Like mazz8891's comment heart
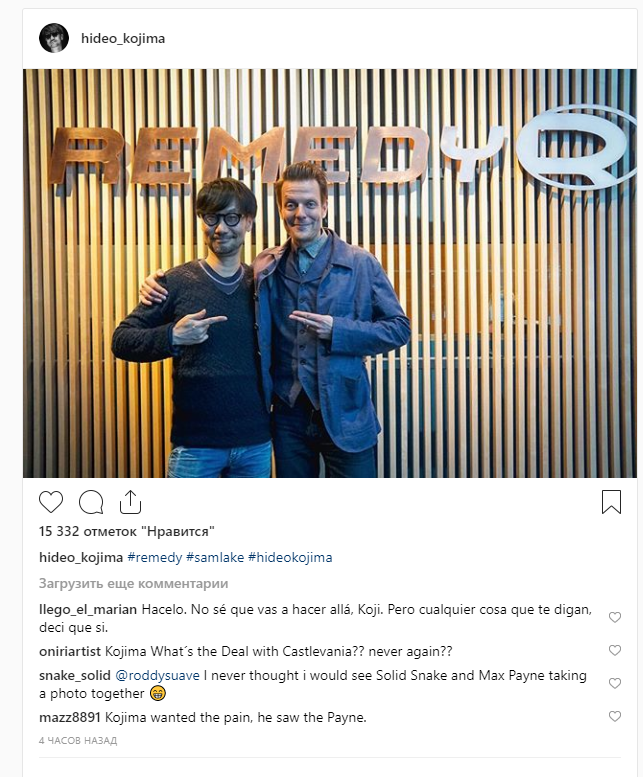Viewport: 643px width, 777px height. coord(615,716)
